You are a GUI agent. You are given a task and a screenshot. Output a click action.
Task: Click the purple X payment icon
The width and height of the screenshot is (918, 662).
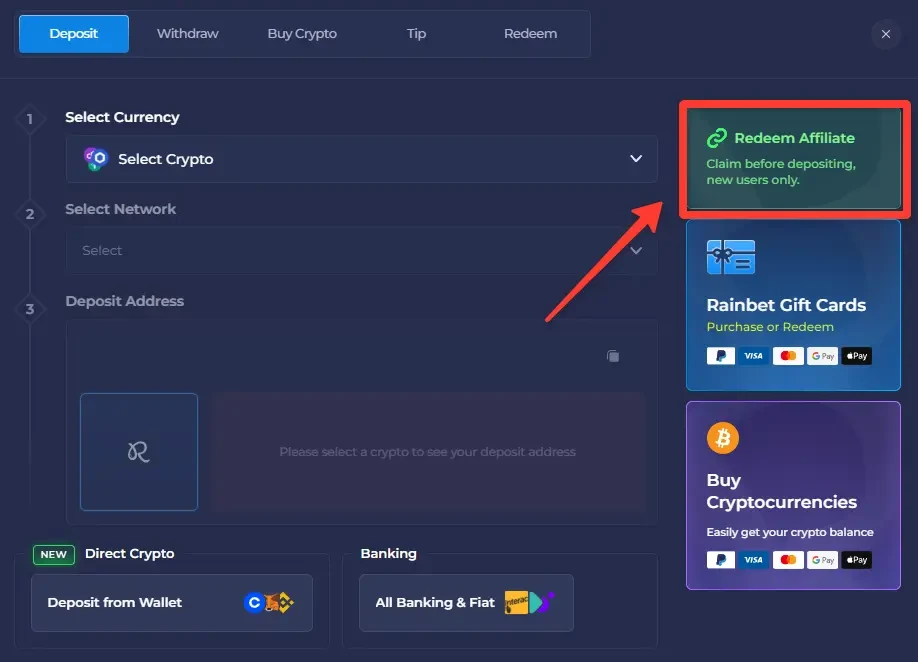tap(545, 602)
